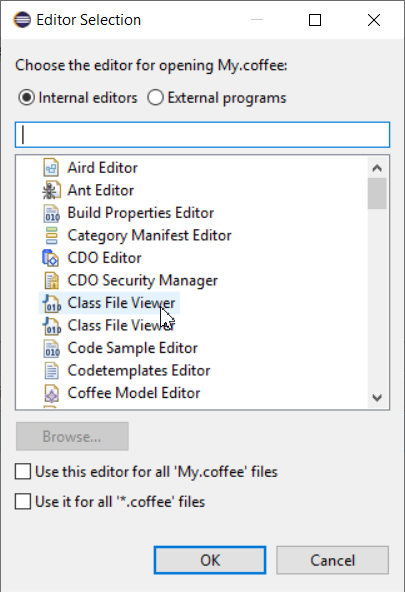Click the CDO Editor icon

click(50, 258)
